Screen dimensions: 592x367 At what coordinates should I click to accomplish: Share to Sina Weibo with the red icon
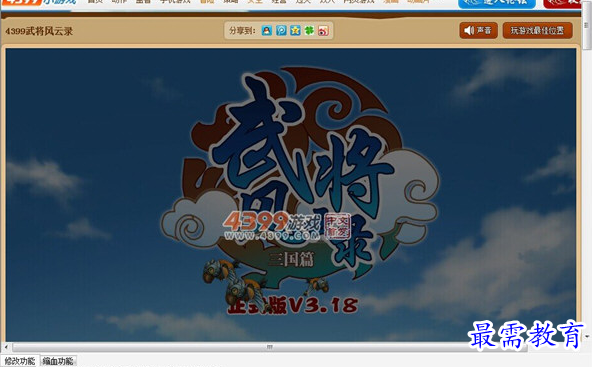[x=324, y=31]
